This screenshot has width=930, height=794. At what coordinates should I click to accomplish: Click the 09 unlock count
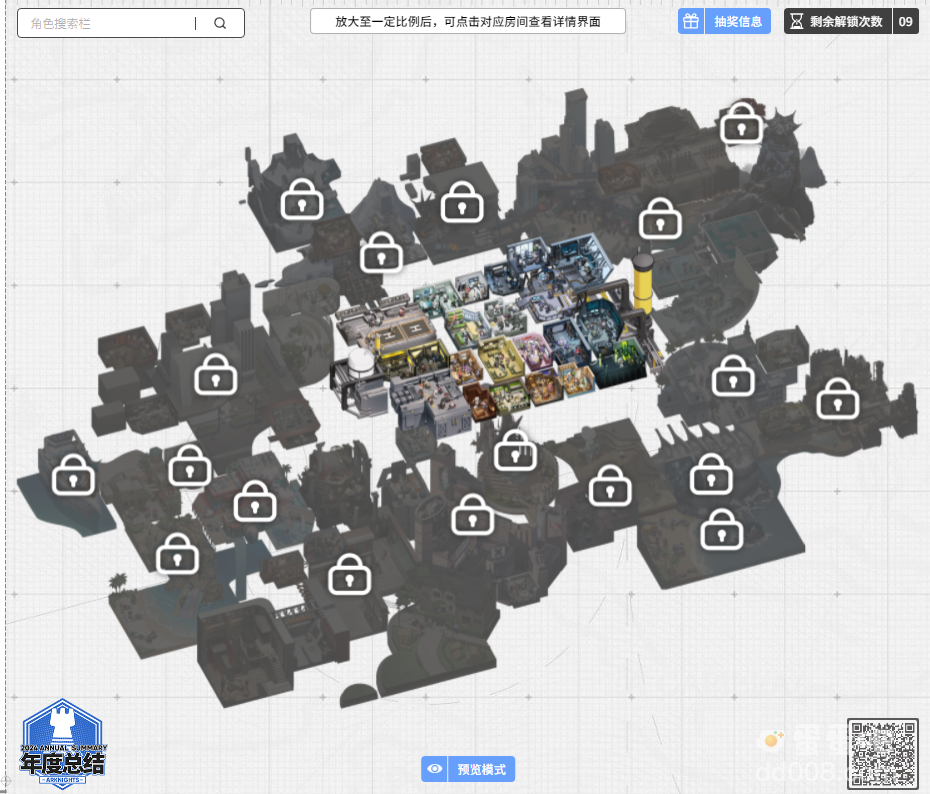point(905,21)
